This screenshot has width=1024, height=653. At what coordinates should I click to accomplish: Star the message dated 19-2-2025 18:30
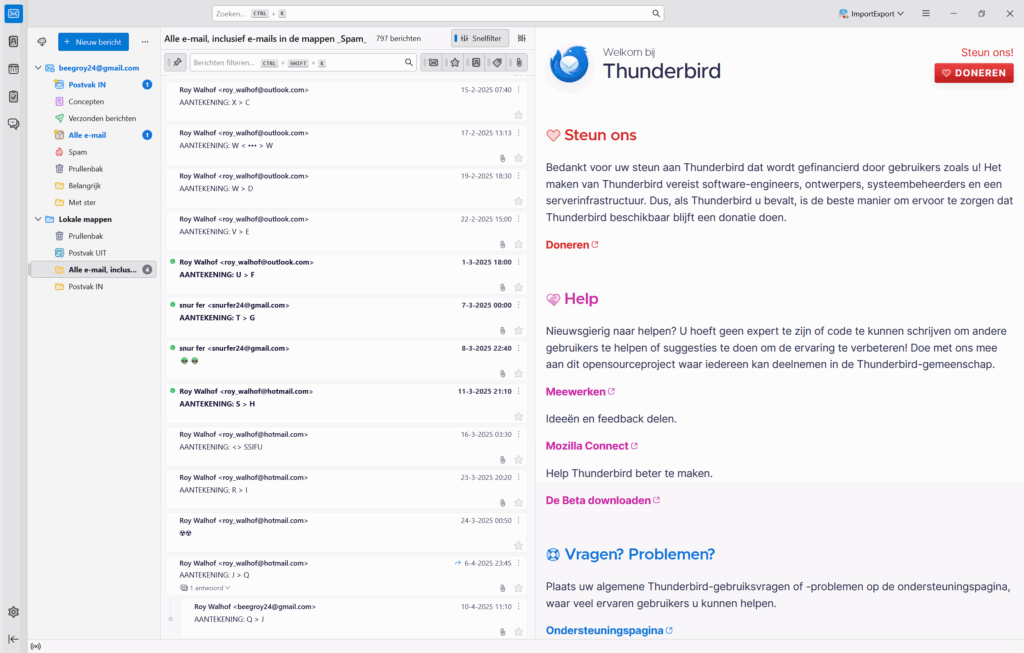pyautogui.click(x=519, y=201)
